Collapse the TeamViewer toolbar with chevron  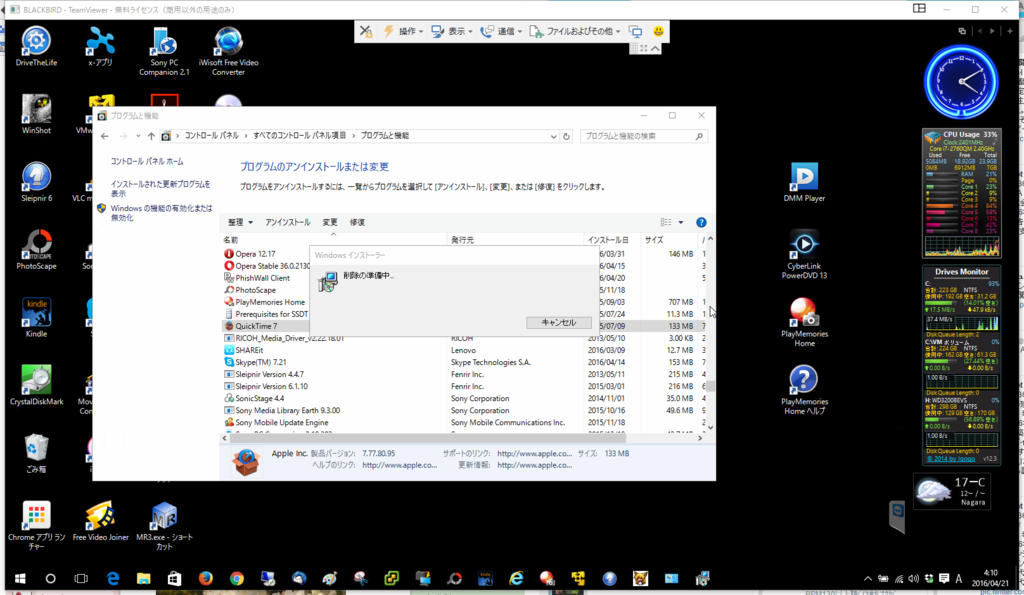pyautogui.click(x=656, y=48)
